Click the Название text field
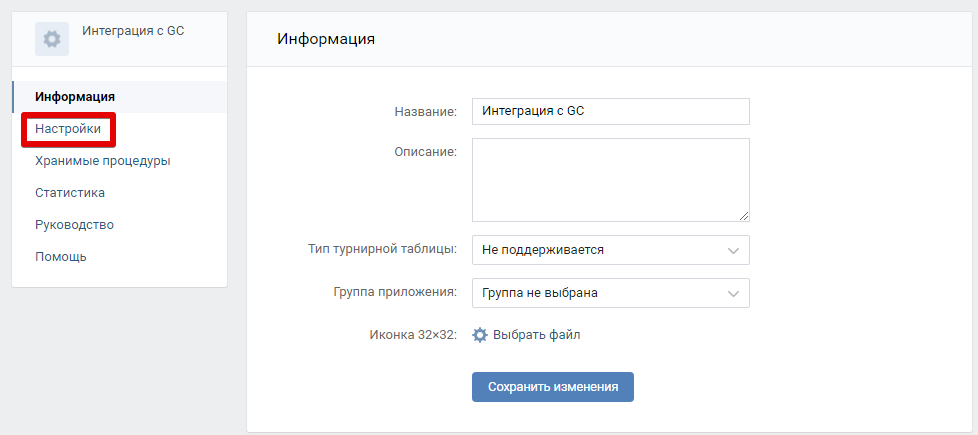Screen dimensions: 978x435 [611, 112]
